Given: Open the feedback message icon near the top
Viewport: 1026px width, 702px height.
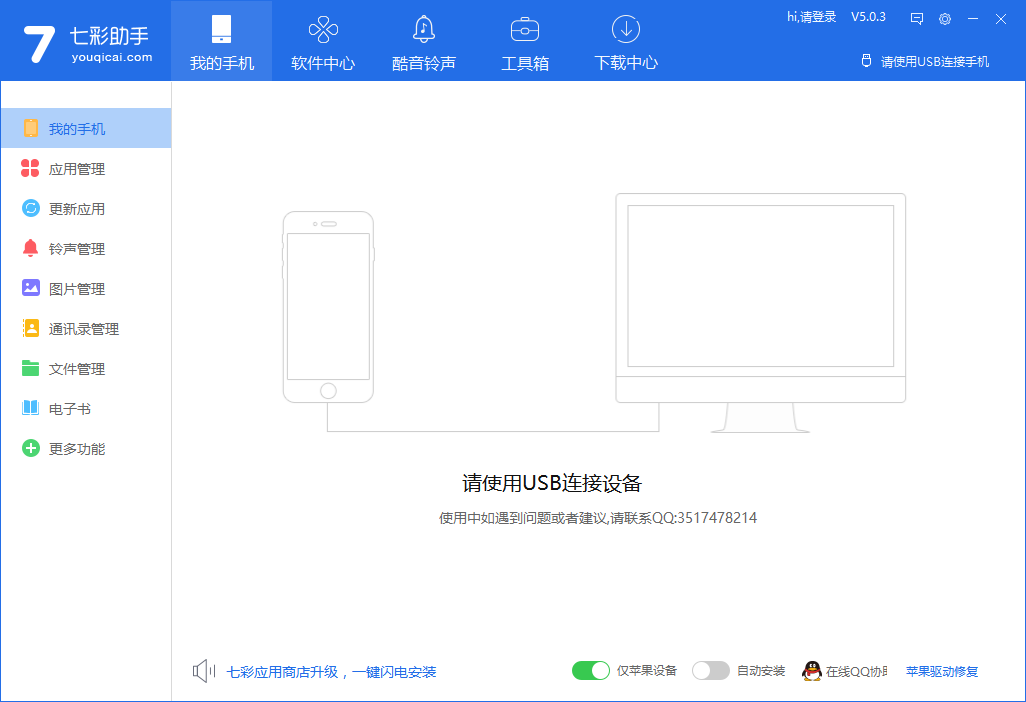Looking at the screenshot, I should coord(916,19).
